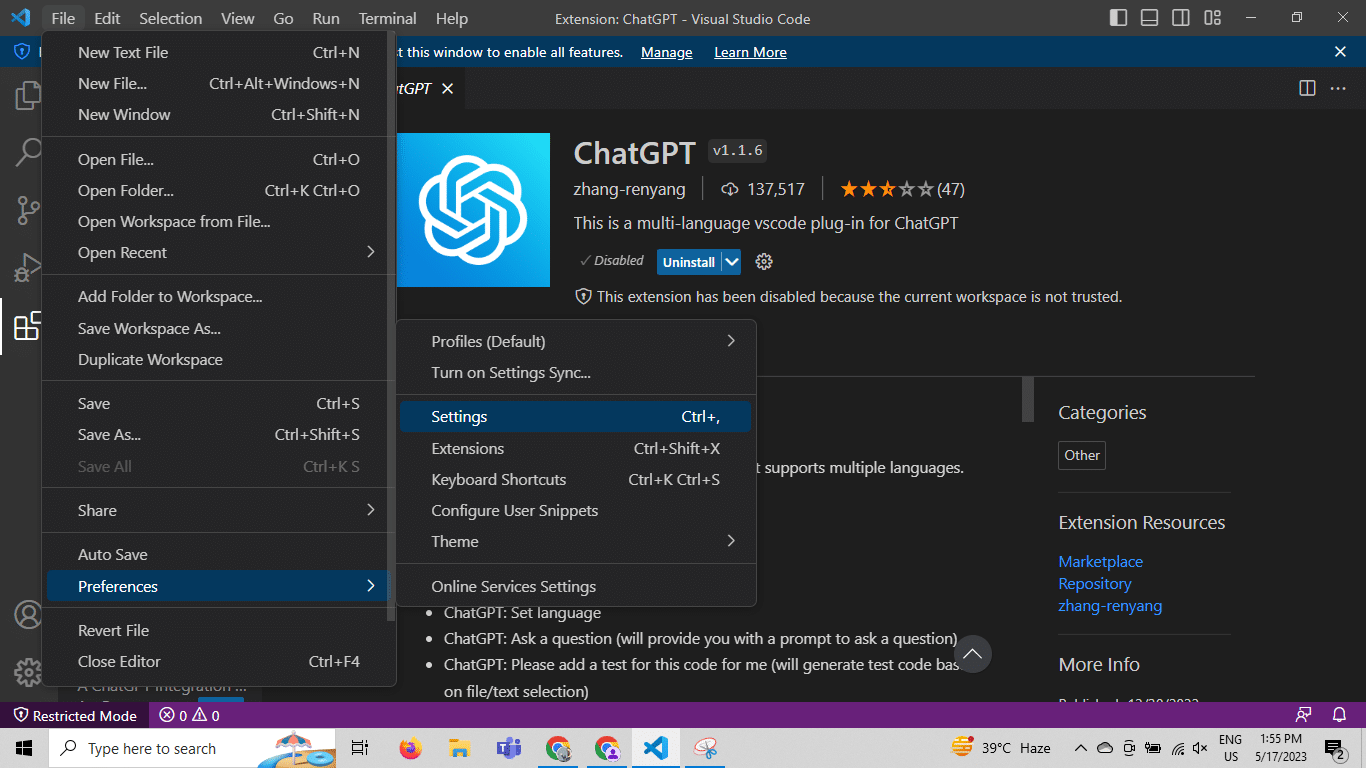Click Turn on Settings Sync
Viewport: 1366px width, 768px height.
(575, 372)
